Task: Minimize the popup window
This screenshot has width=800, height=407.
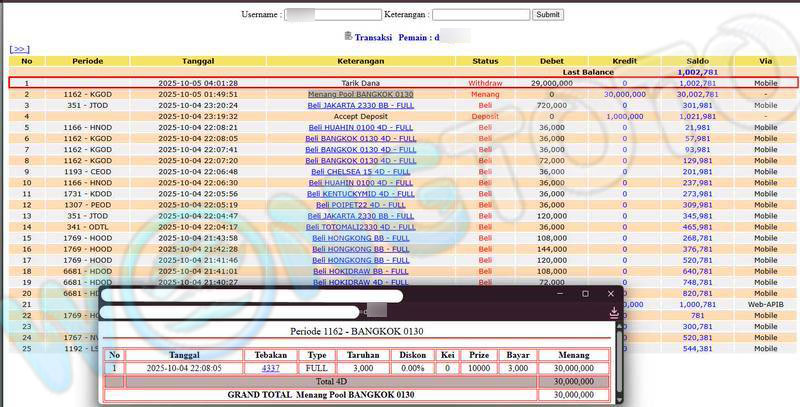Action: [558, 294]
